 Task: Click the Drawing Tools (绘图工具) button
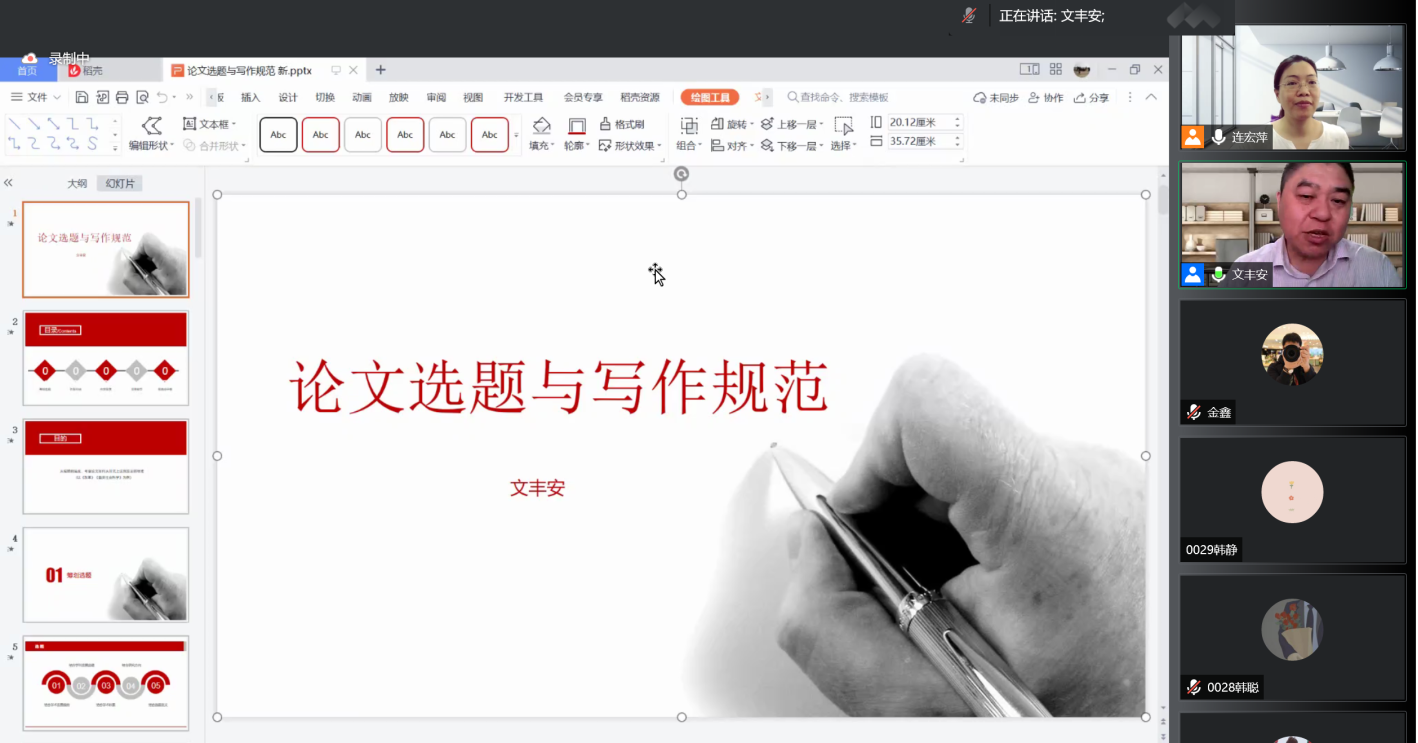click(710, 98)
